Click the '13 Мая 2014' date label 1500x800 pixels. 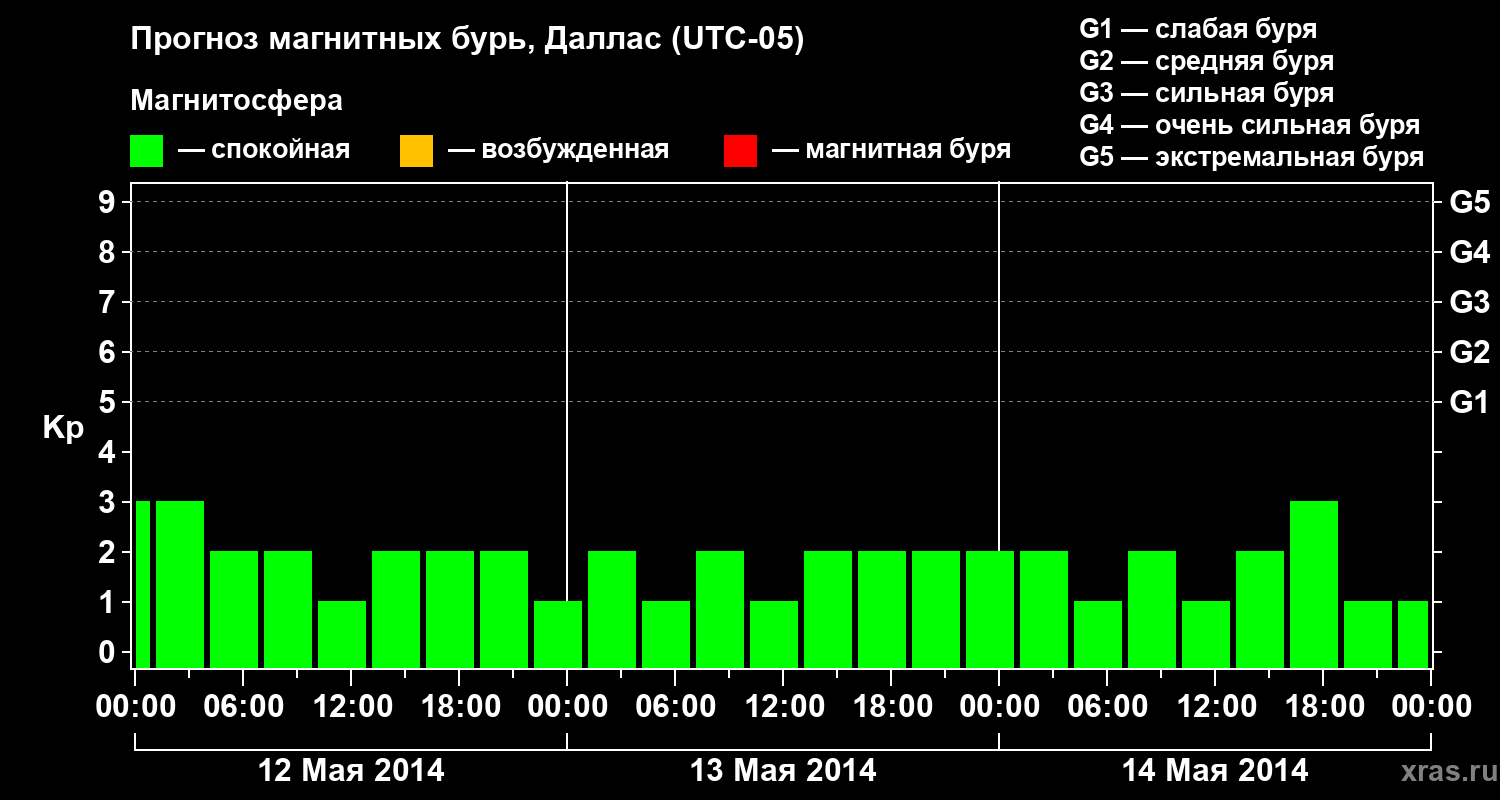pyautogui.click(x=783, y=770)
